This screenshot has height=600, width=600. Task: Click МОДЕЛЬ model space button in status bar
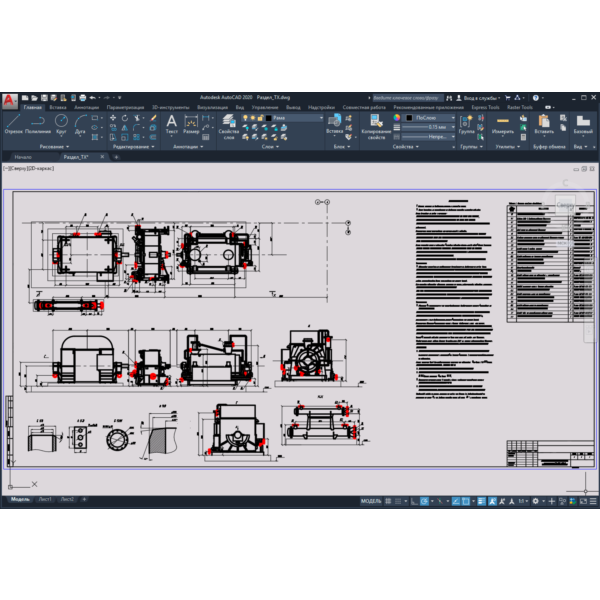point(371,501)
